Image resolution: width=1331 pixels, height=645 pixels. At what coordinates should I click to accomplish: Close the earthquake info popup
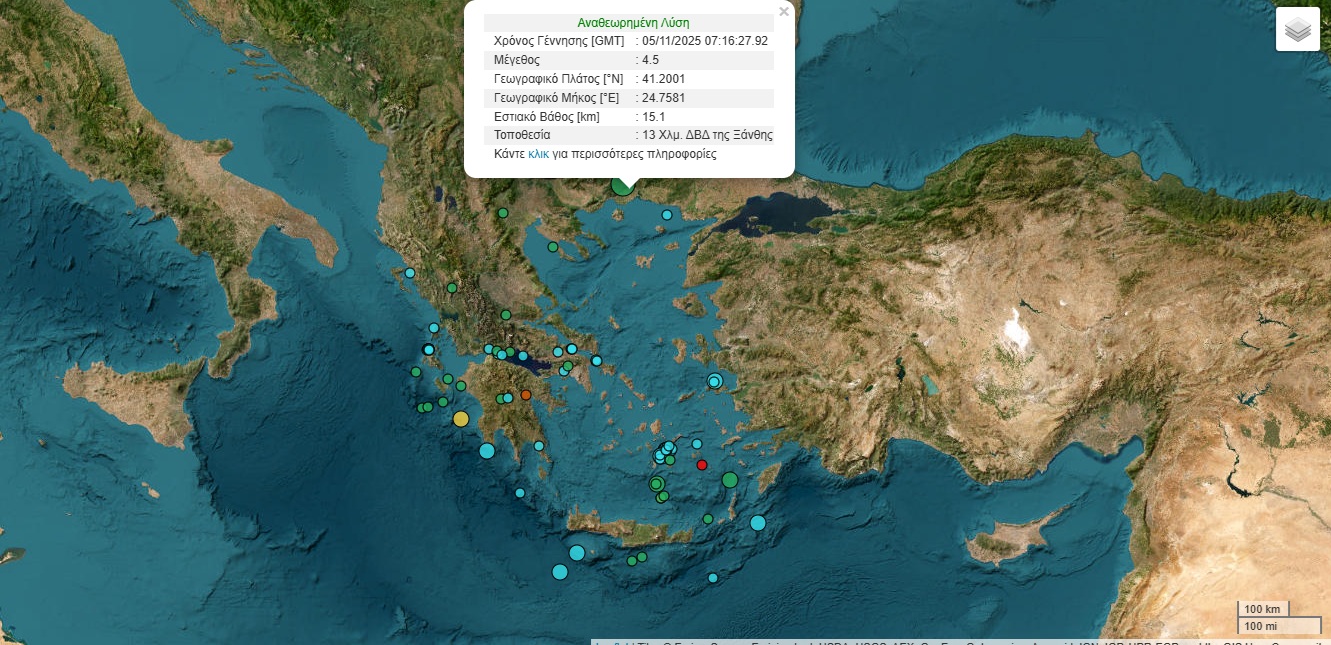784,12
